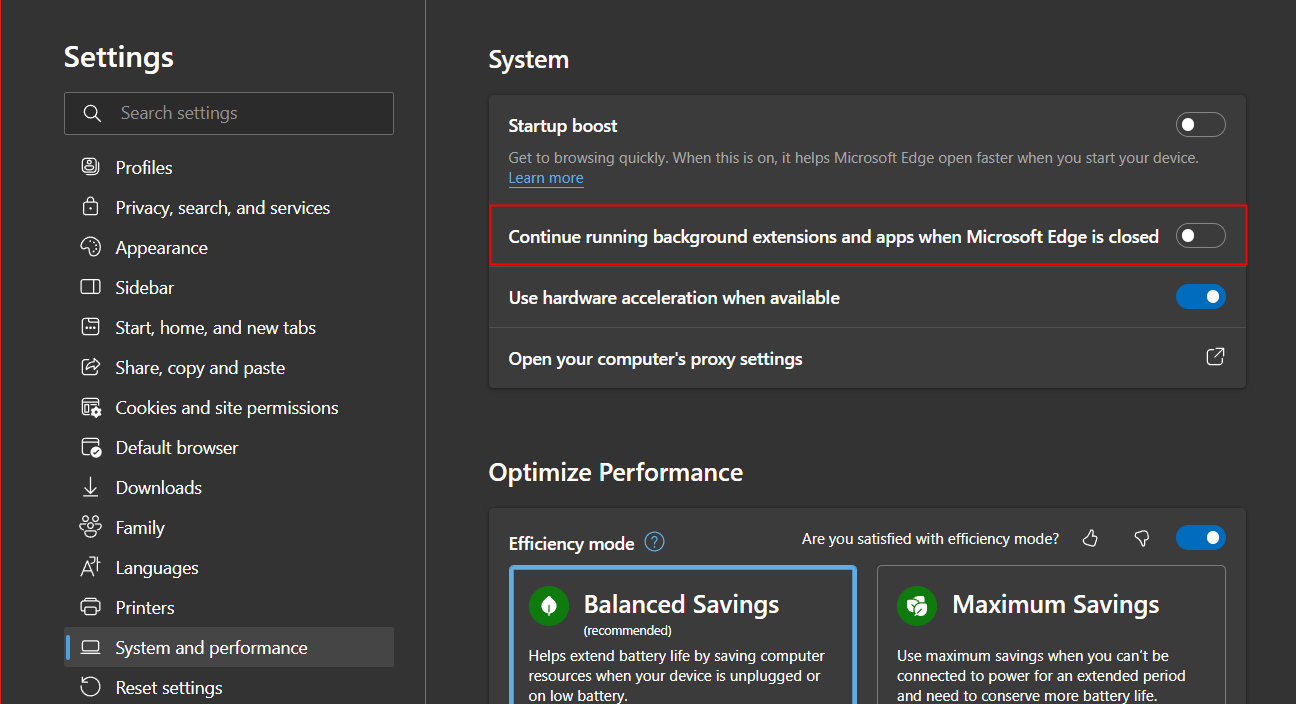
Task: Turn off hardware acceleration toggle
Action: pyautogui.click(x=1201, y=297)
